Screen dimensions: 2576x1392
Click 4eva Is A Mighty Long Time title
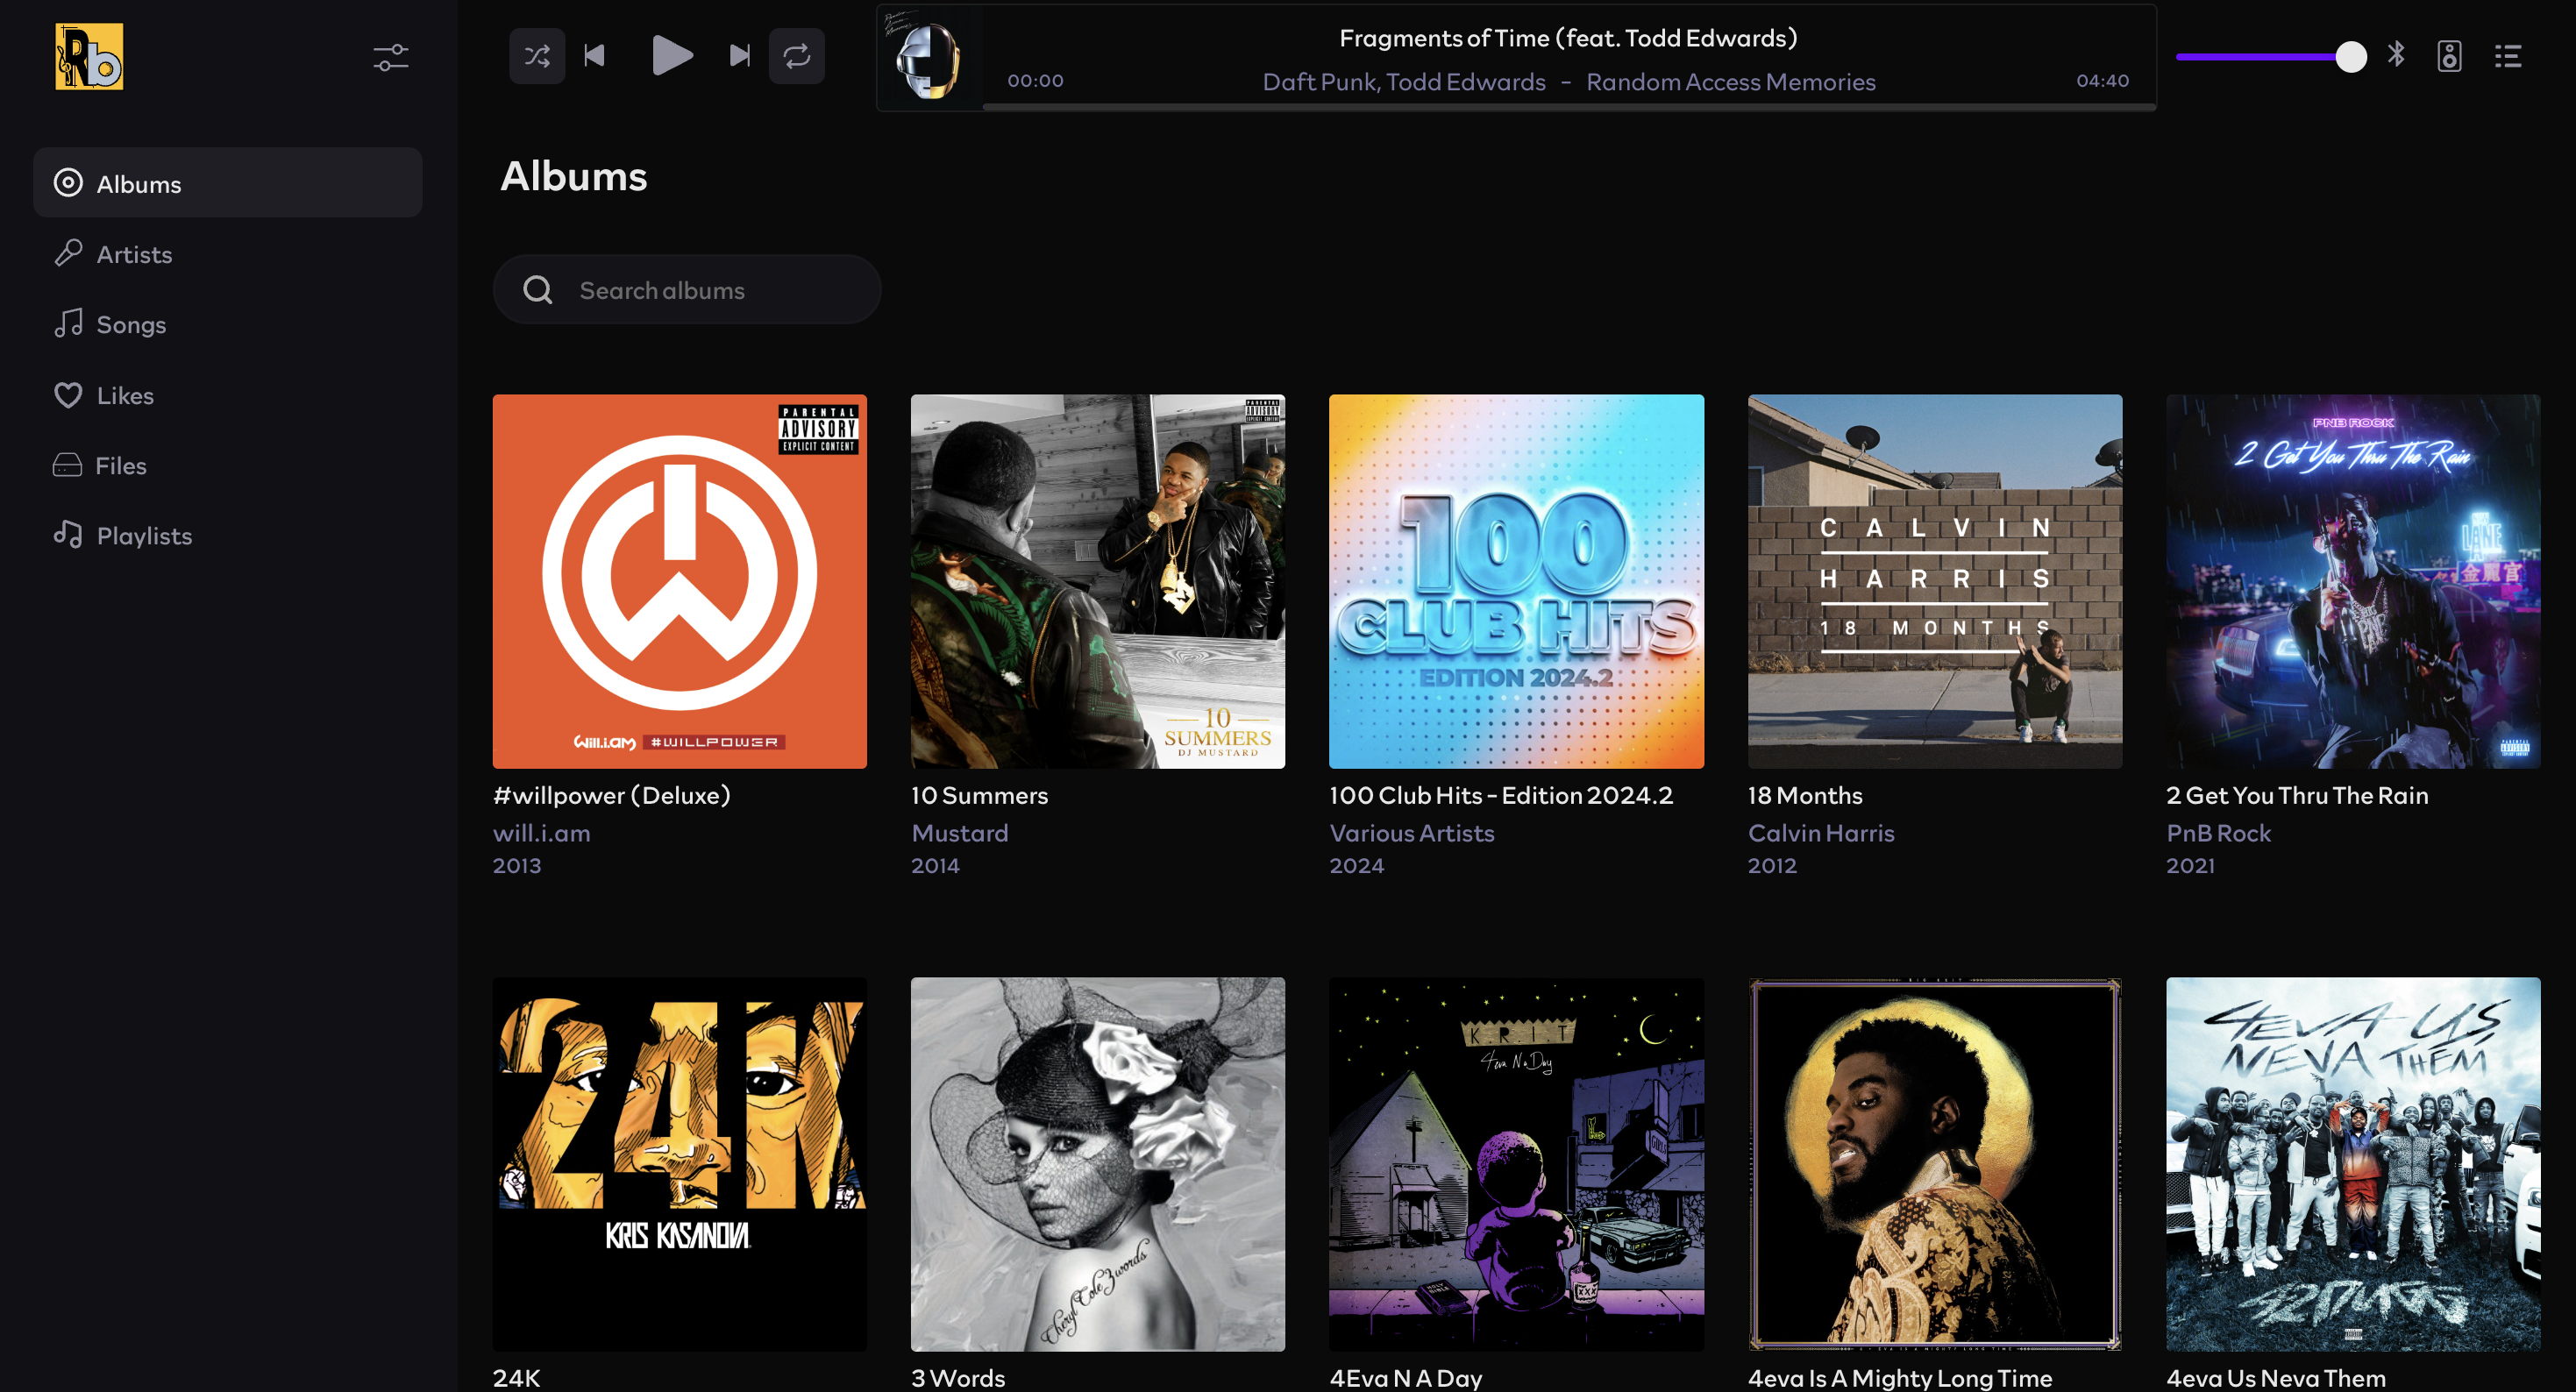coord(1900,1378)
